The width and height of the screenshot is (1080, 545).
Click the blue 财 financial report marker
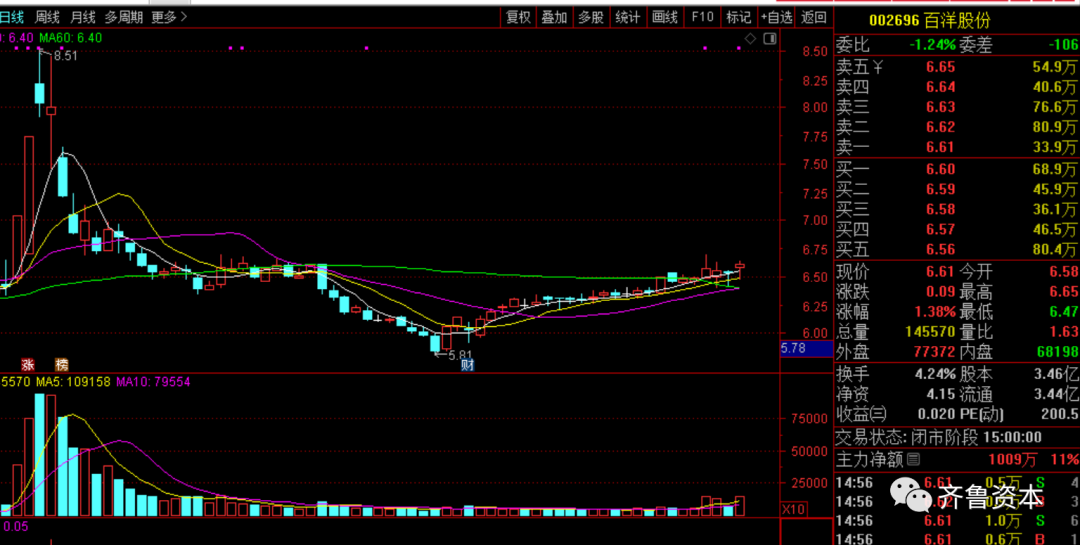pyautogui.click(x=468, y=365)
